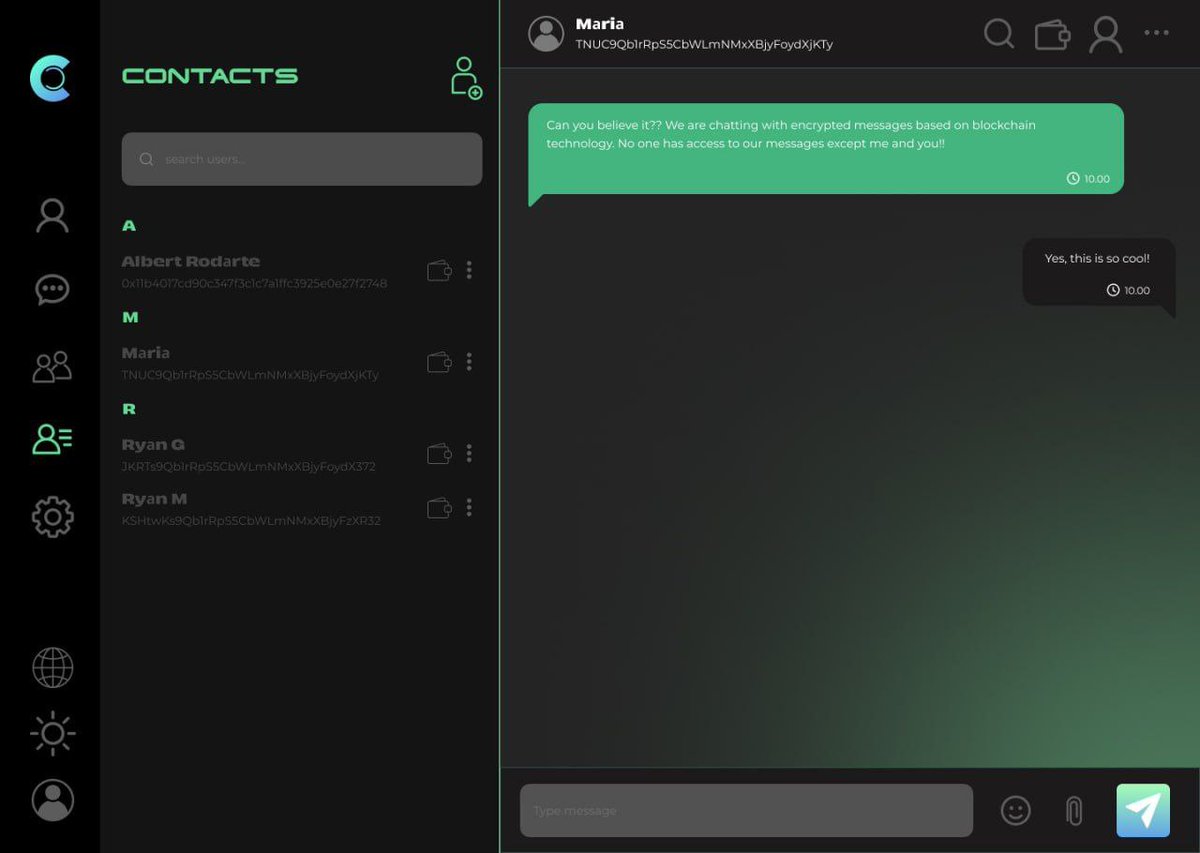Open the emoji picker
The image size is (1200, 853).
coord(1016,810)
